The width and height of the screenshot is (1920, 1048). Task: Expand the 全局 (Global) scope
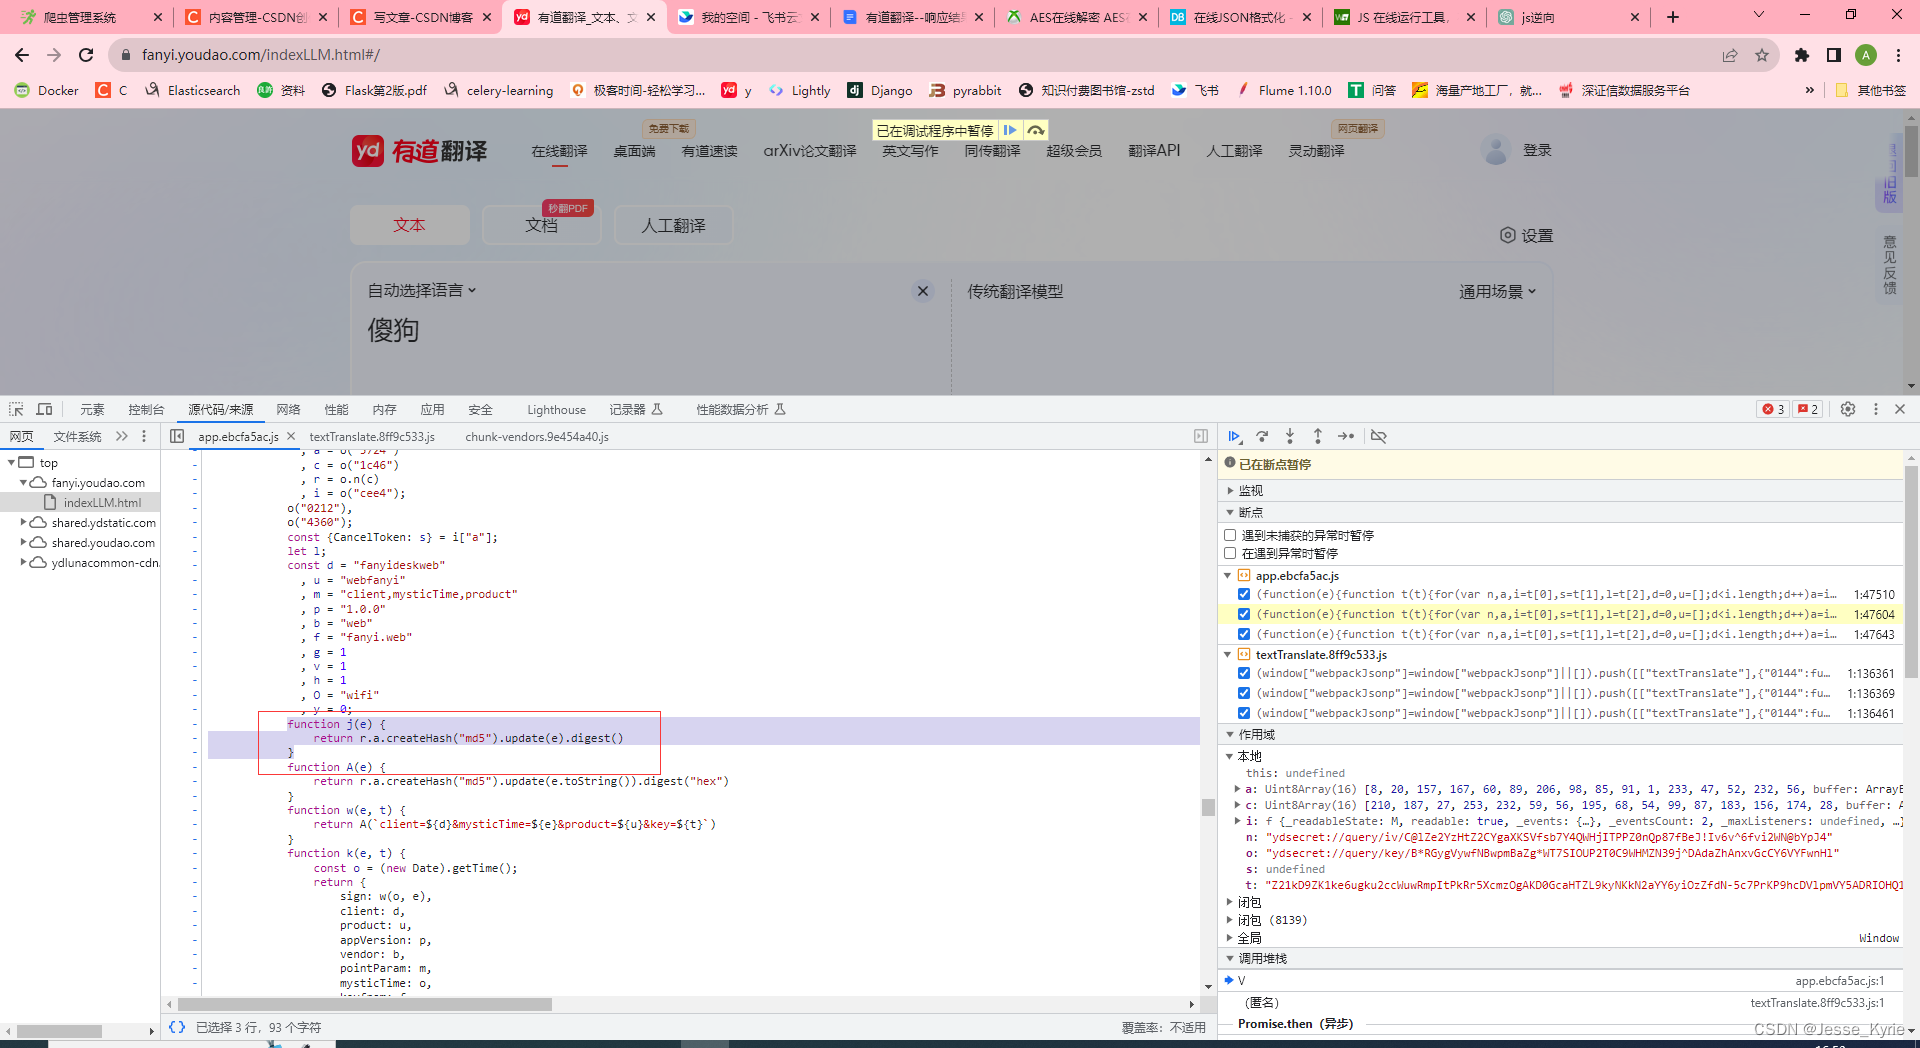1230,938
